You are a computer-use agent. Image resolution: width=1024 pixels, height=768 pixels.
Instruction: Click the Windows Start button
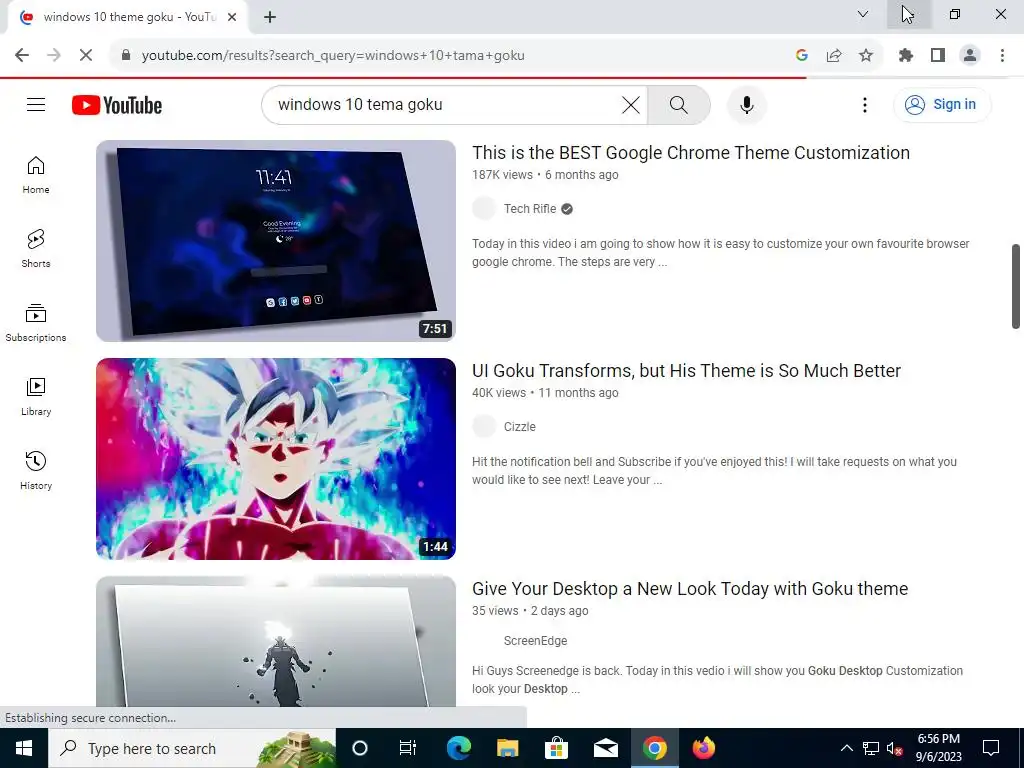click(x=24, y=748)
